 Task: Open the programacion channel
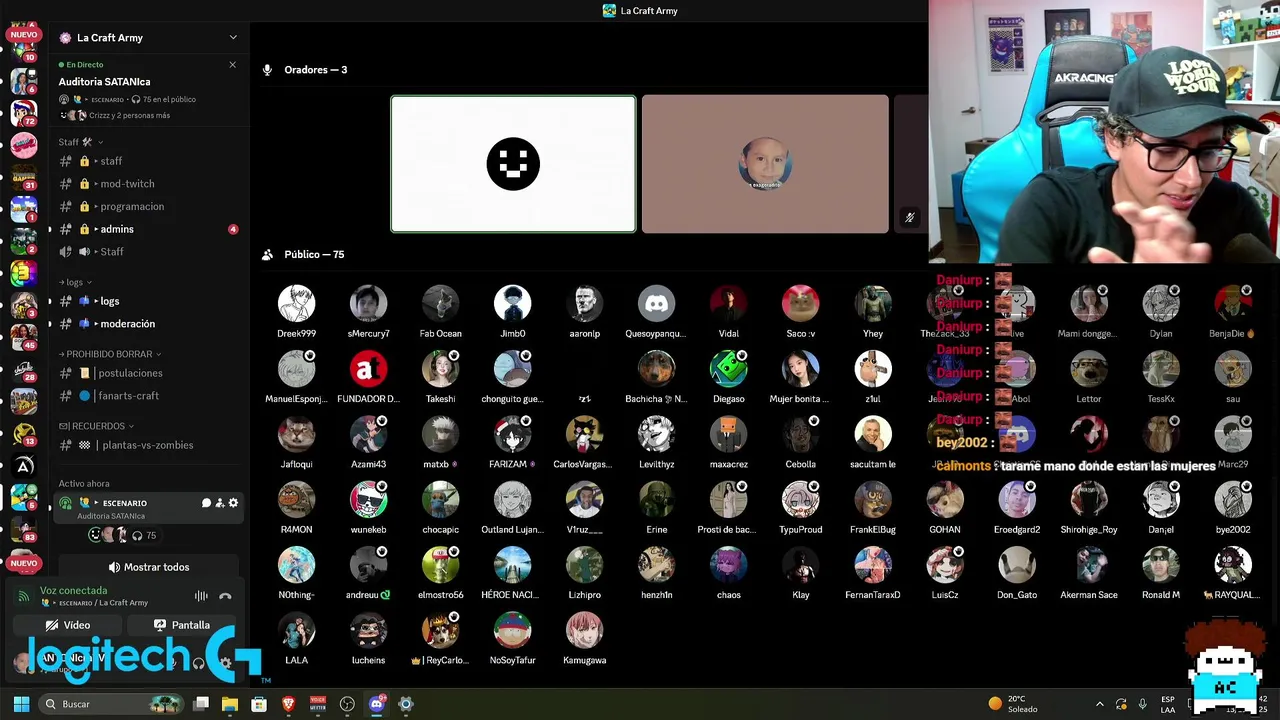tap(148, 207)
